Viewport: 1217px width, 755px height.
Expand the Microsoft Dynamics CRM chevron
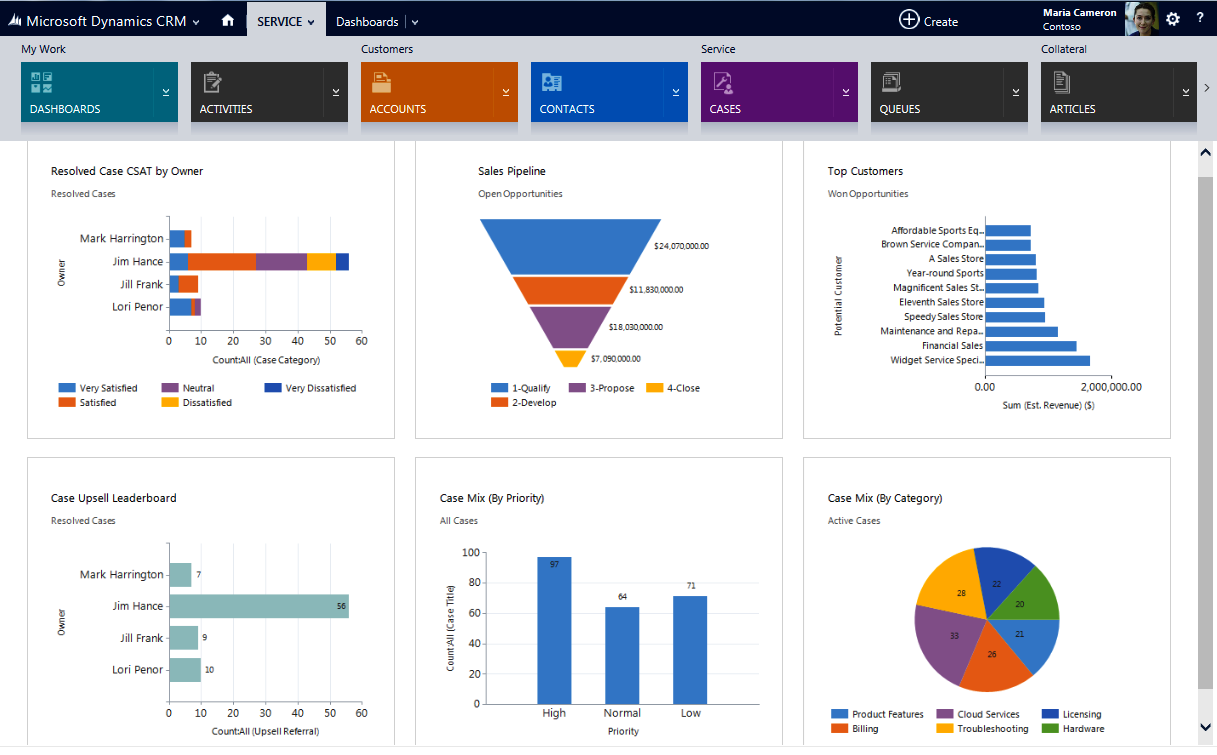point(196,19)
